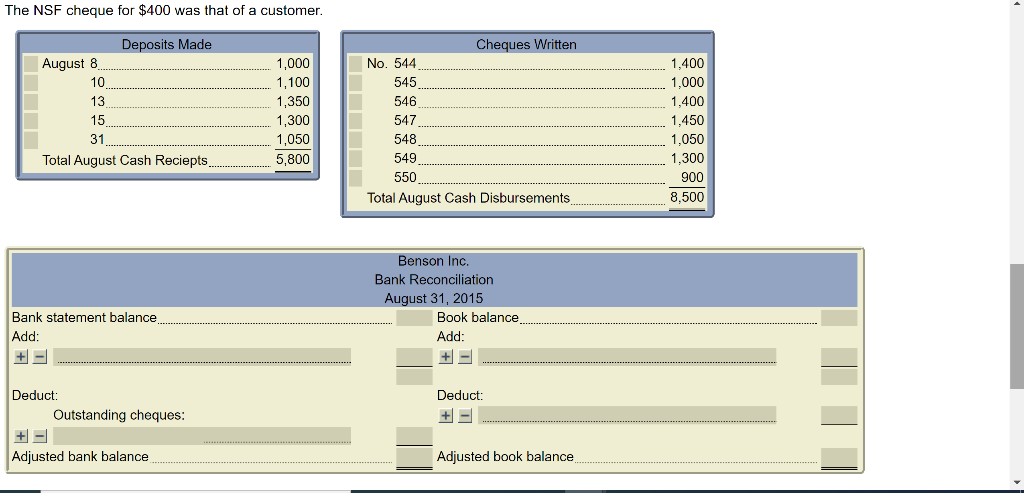
Task: Select the Total August Cash Disbursements value 8,500
Action: 687,197
